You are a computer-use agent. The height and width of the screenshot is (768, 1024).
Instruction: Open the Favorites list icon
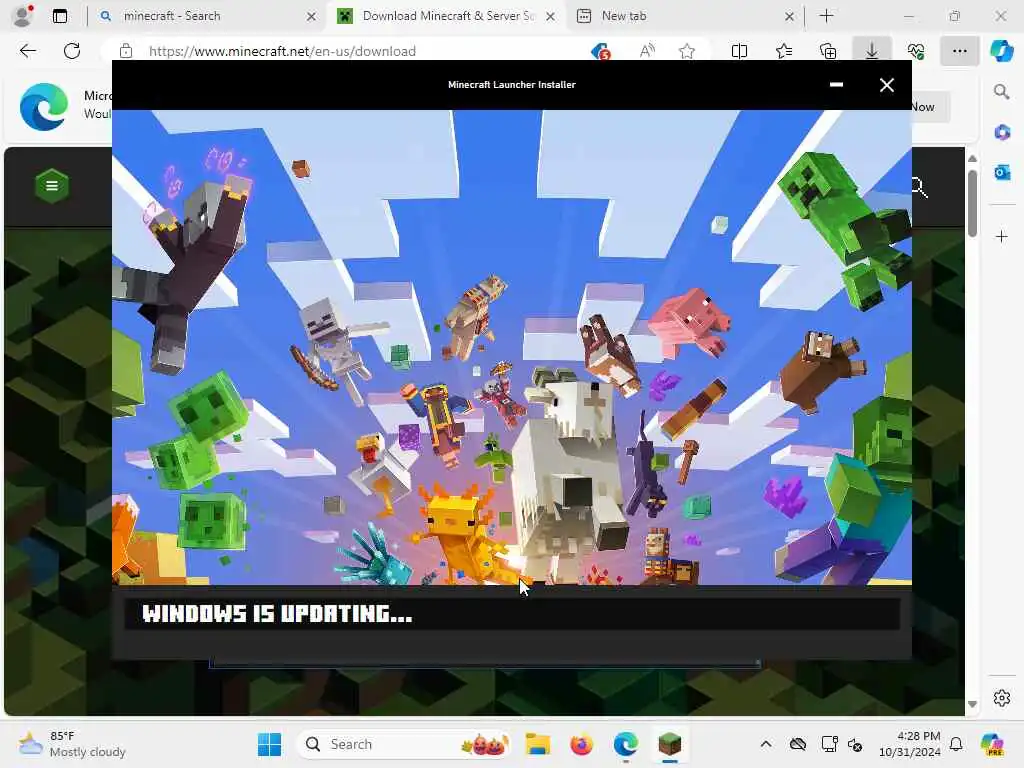click(784, 51)
